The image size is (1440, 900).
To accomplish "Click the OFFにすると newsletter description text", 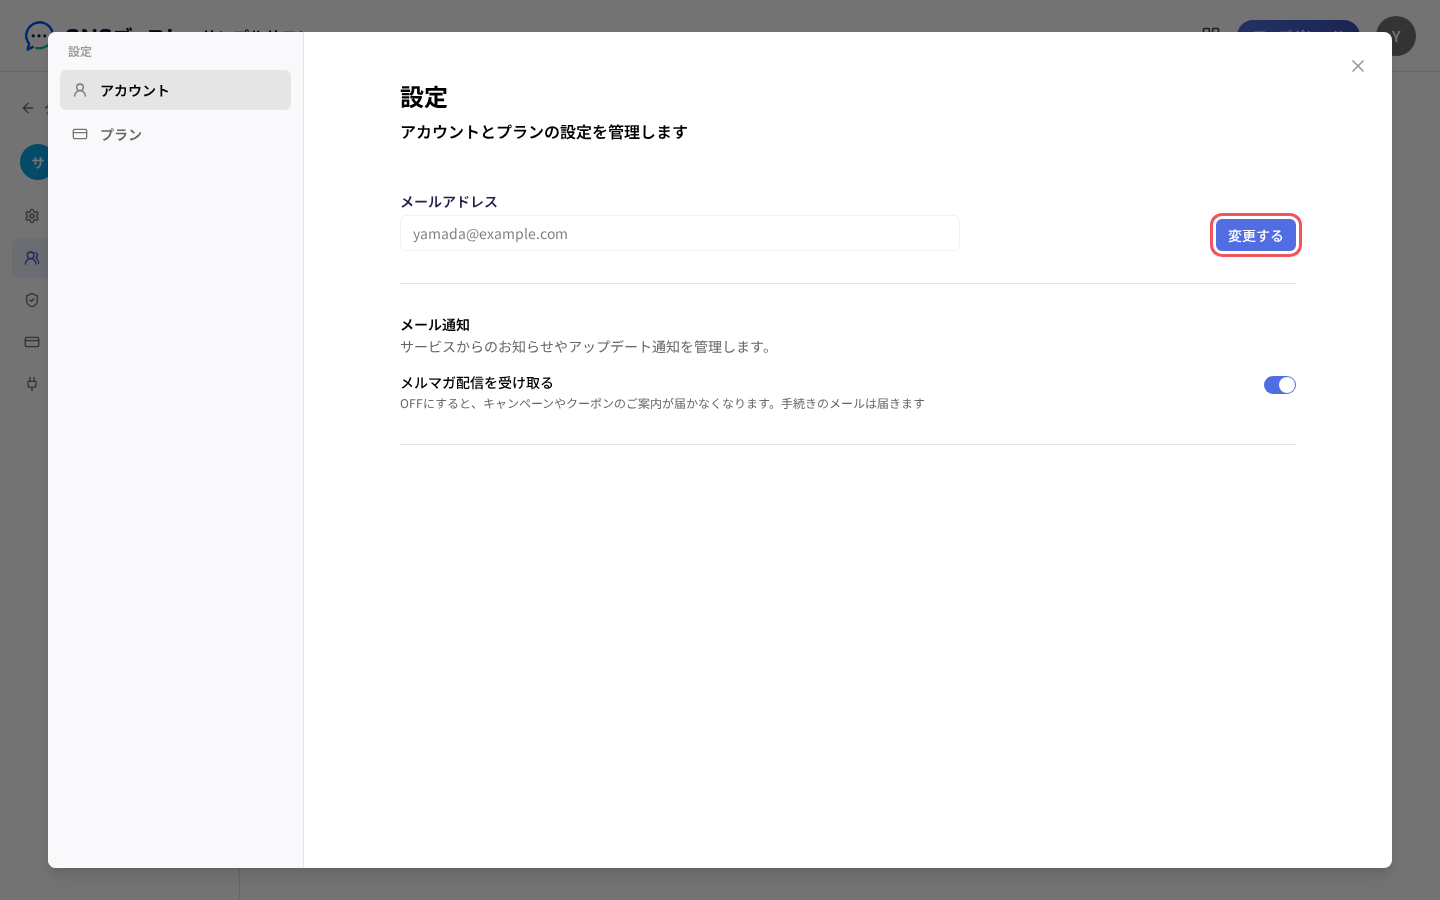I will click(662, 404).
